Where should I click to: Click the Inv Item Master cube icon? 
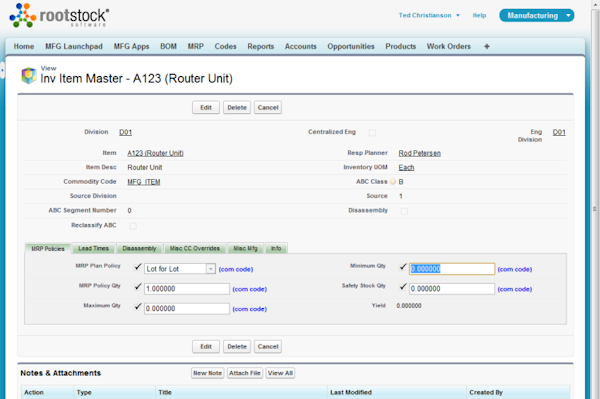(x=29, y=75)
